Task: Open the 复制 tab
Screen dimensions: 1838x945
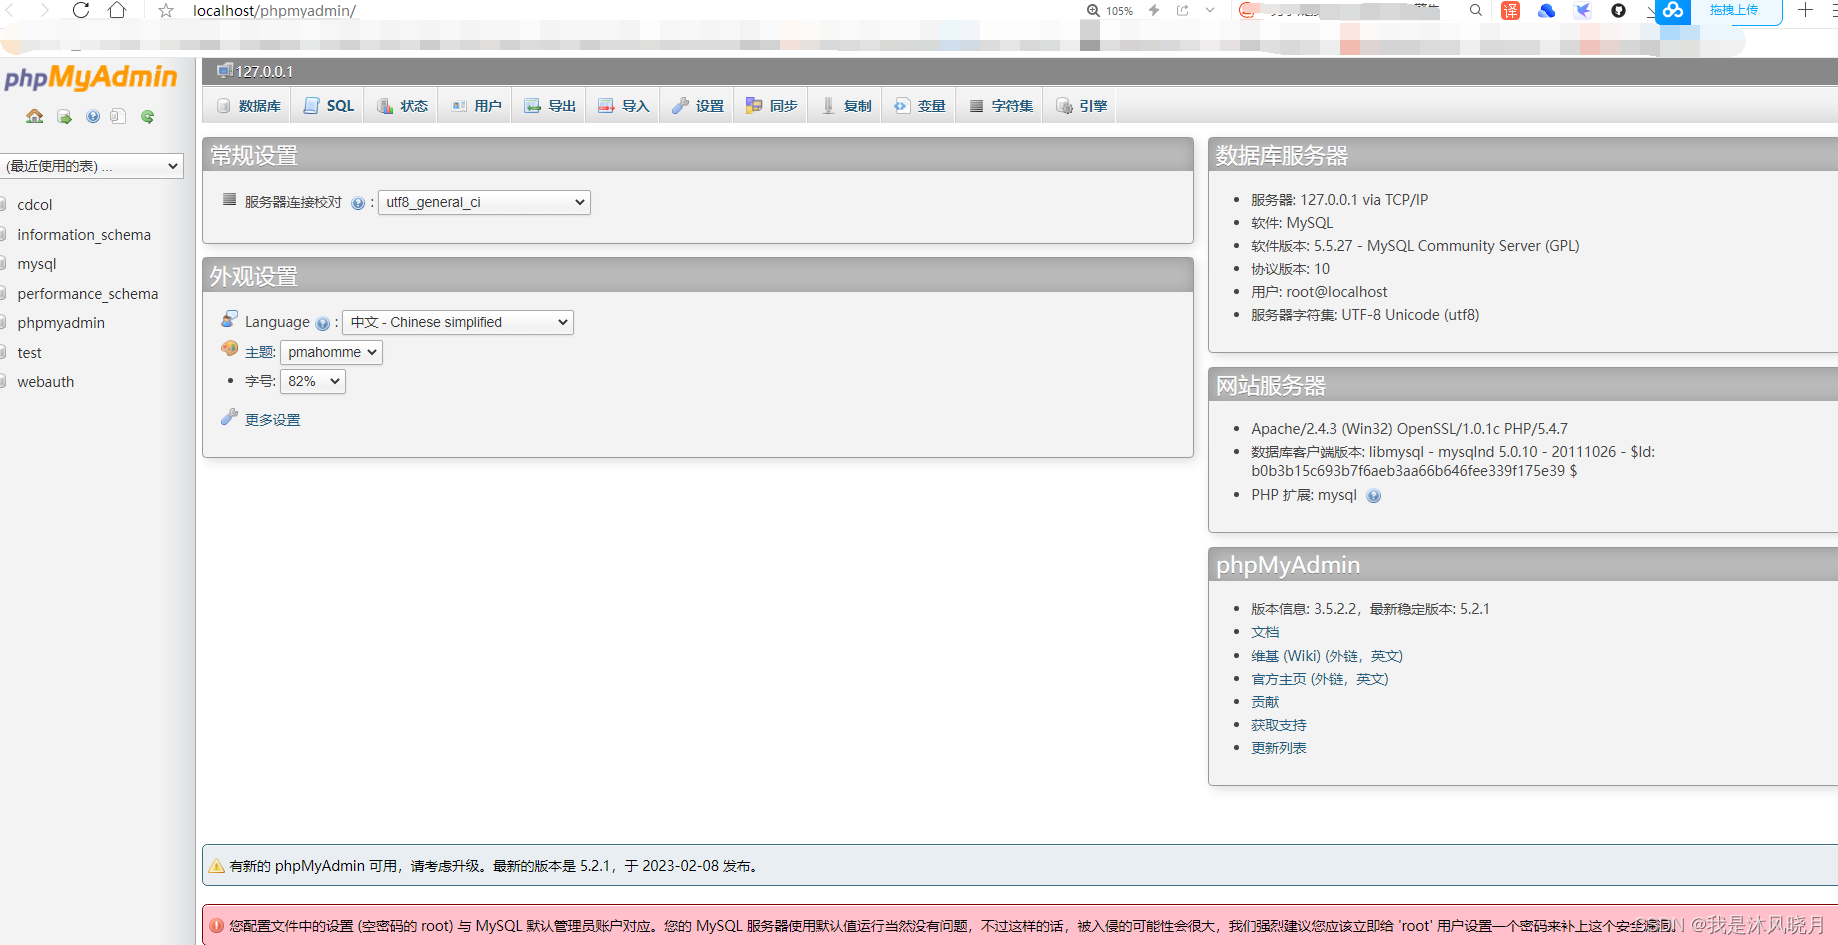Action: click(846, 106)
